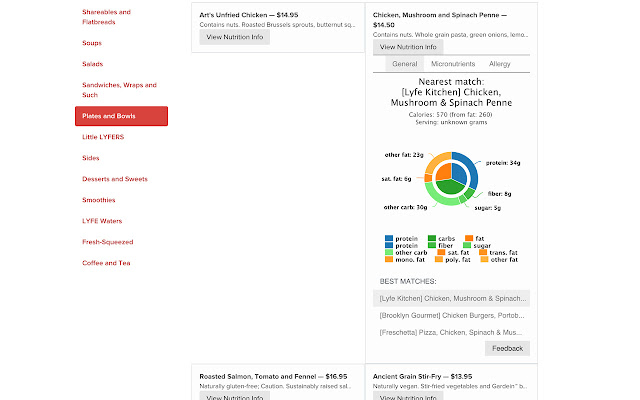Click the 'mono. fat' legend swatch
The height and width of the screenshot is (400, 640).
point(389,259)
